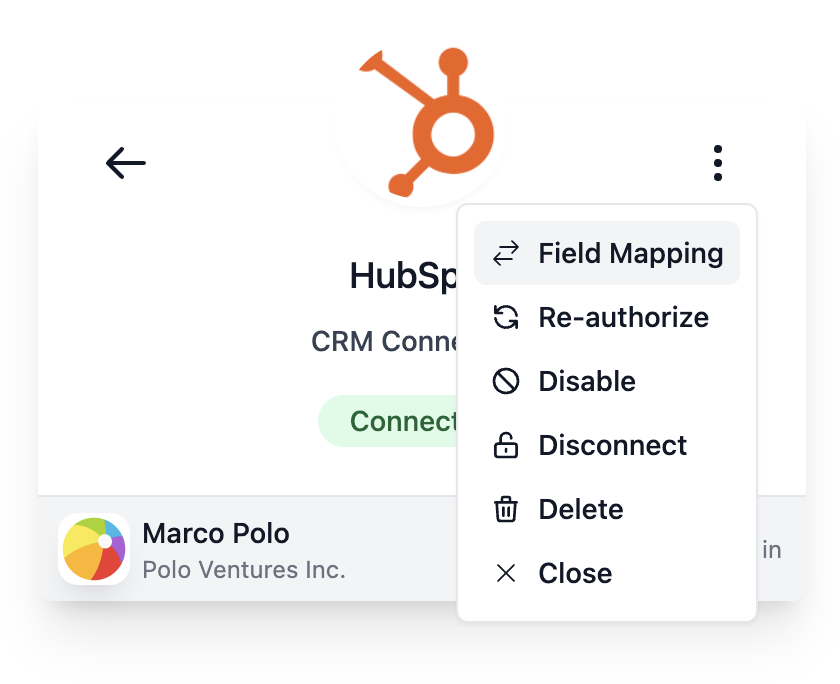
Task: Choose Disconnect from the menu
Action: pos(606,445)
